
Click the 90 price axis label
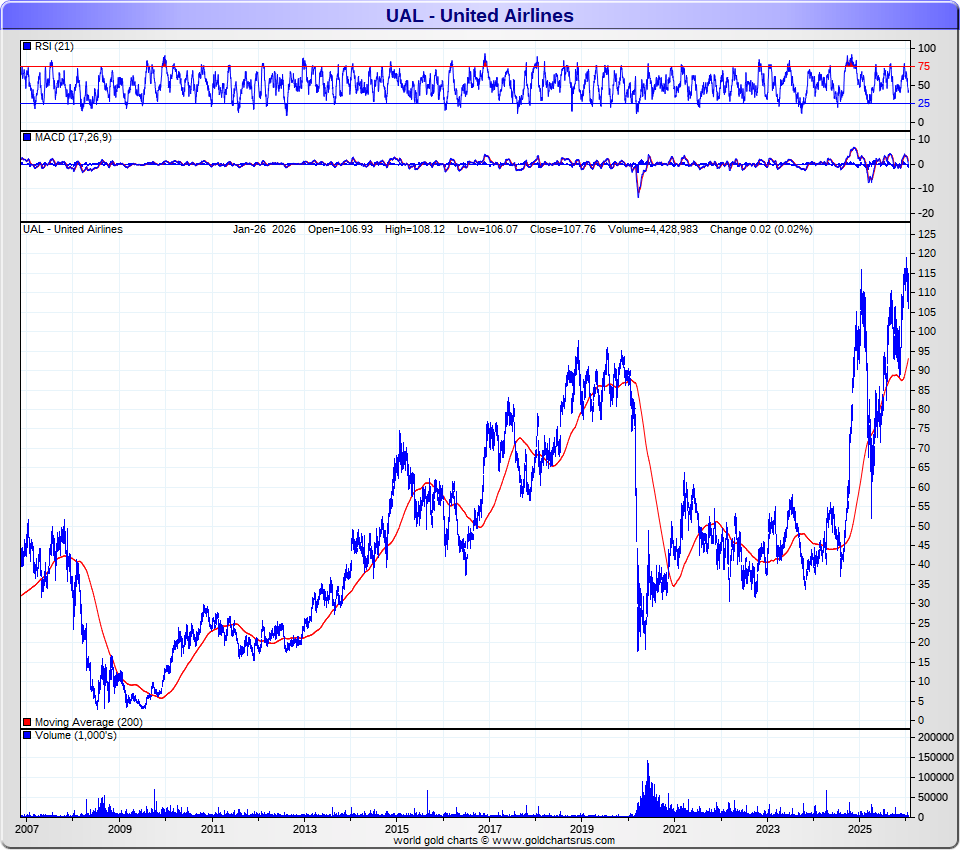coord(924,370)
